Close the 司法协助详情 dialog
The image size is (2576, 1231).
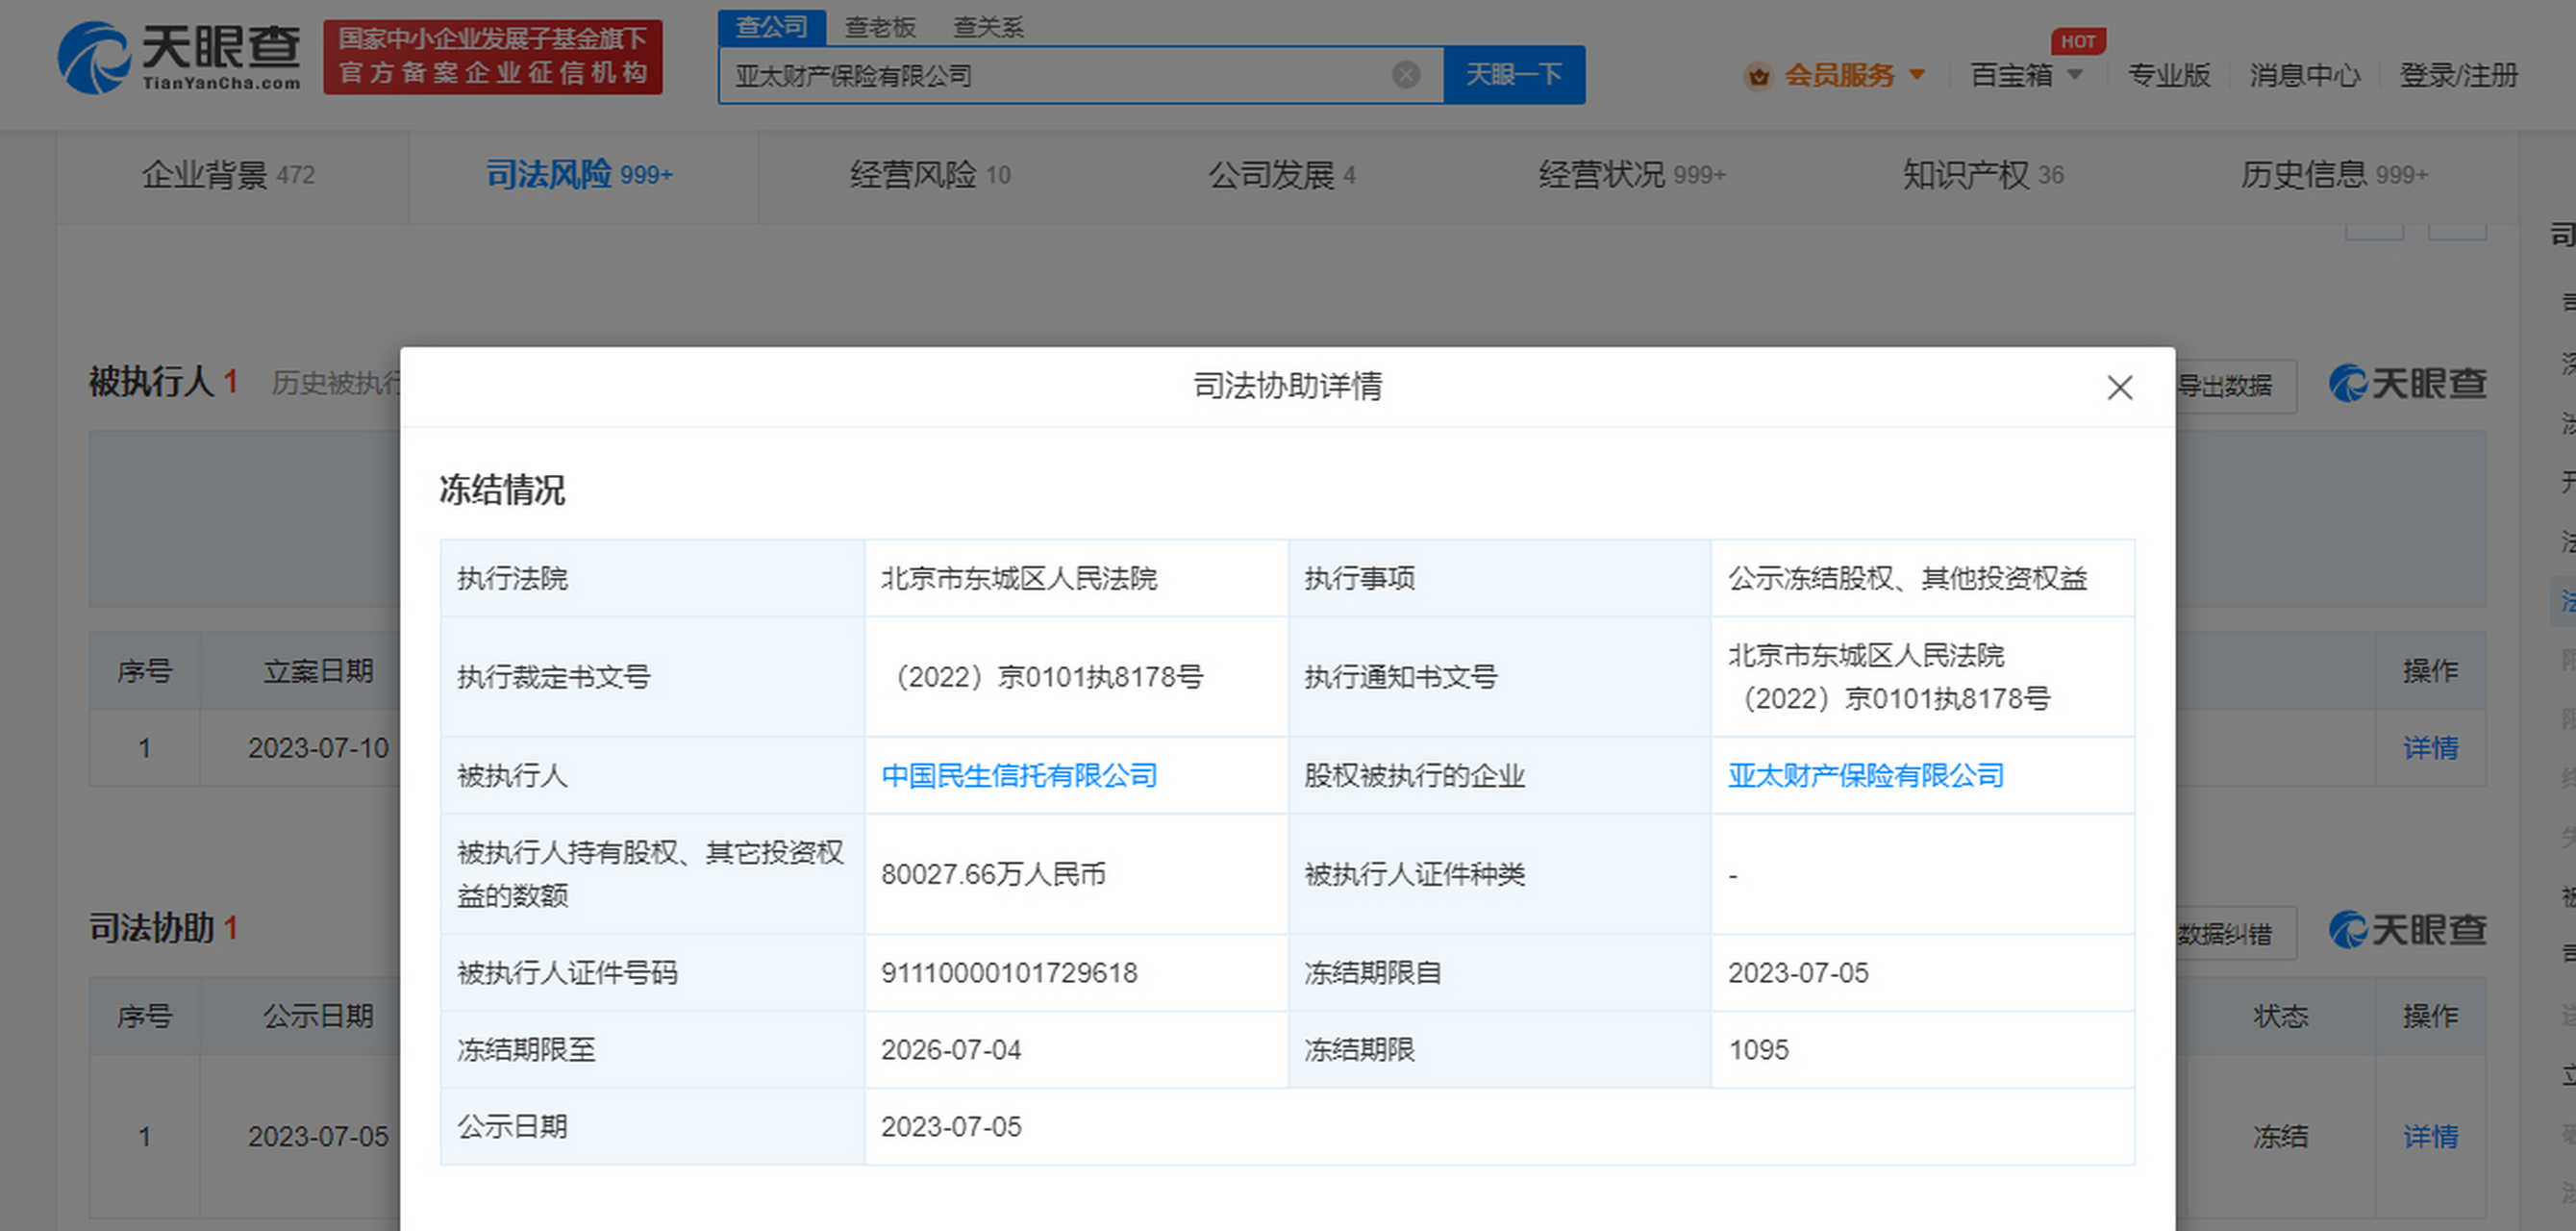point(2119,387)
